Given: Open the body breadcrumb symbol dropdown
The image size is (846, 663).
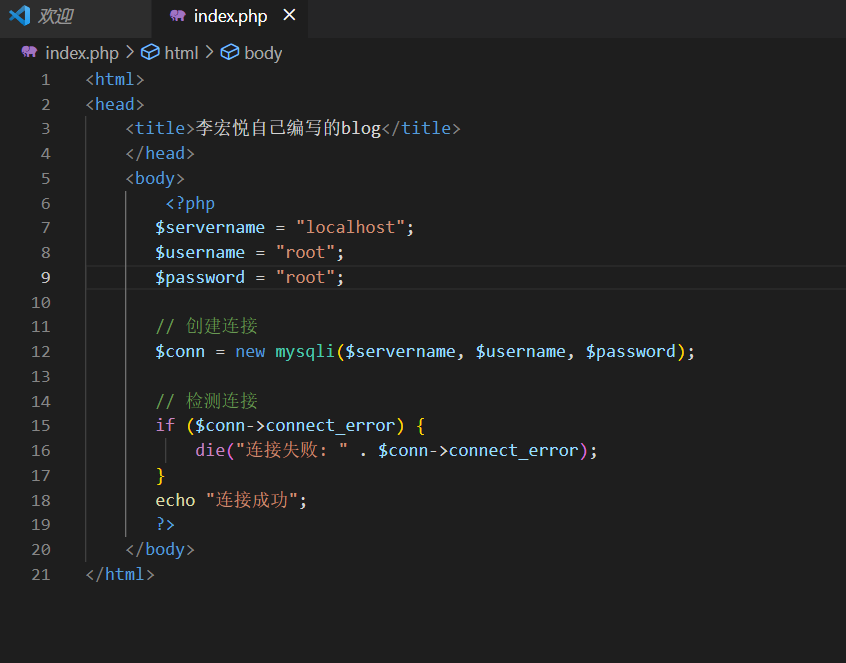Looking at the screenshot, I should point(263,53).
